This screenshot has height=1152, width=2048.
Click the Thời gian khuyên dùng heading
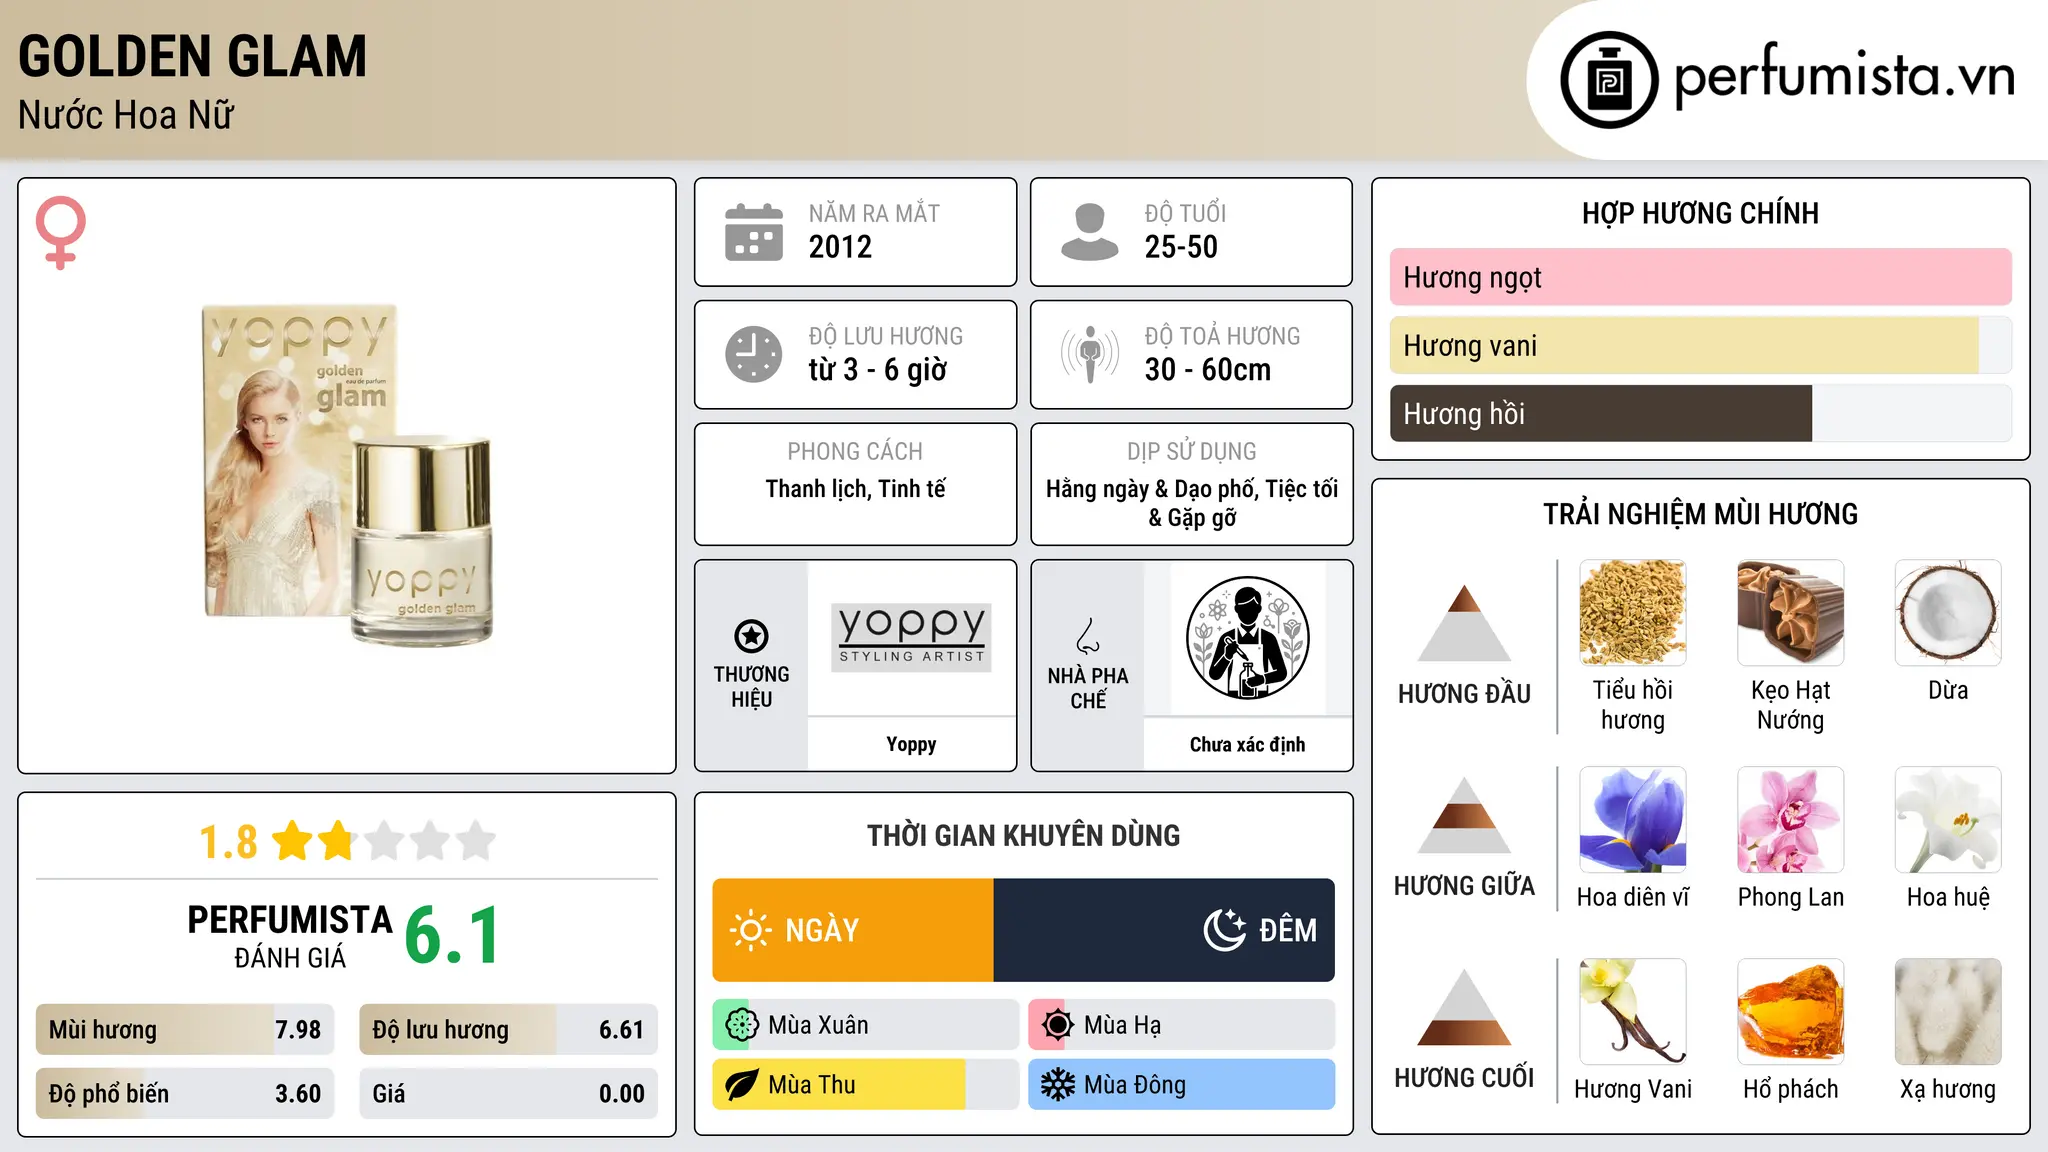tap(1023, 835)
